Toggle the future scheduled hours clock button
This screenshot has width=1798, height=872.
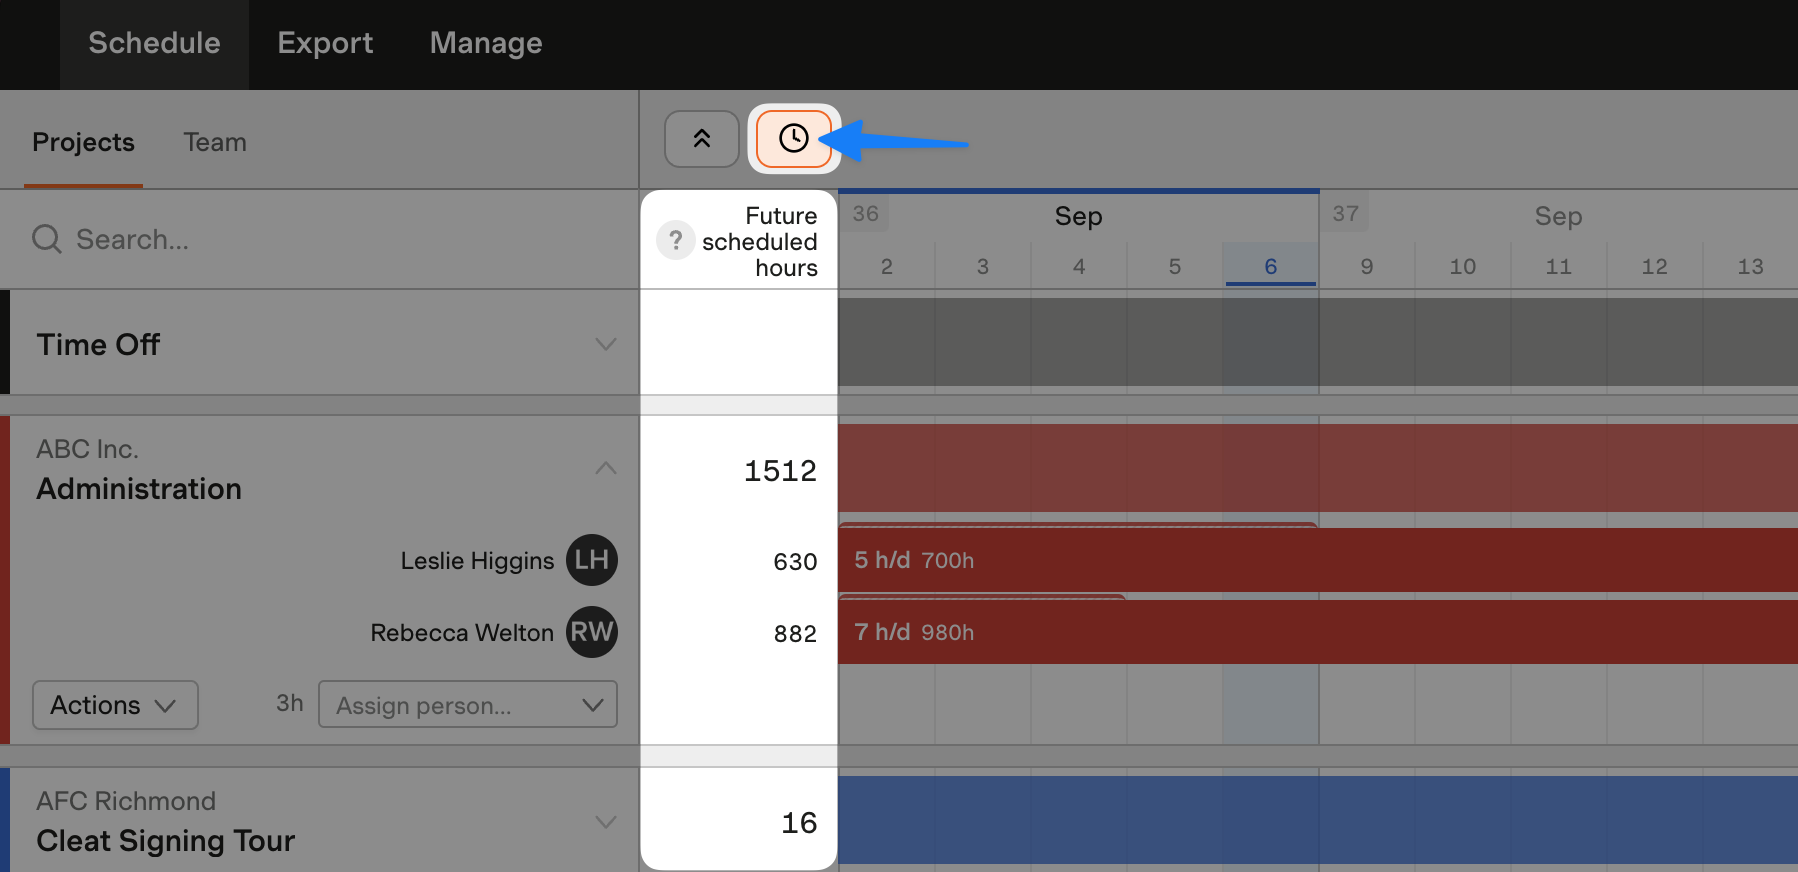[x=794, y=138]
